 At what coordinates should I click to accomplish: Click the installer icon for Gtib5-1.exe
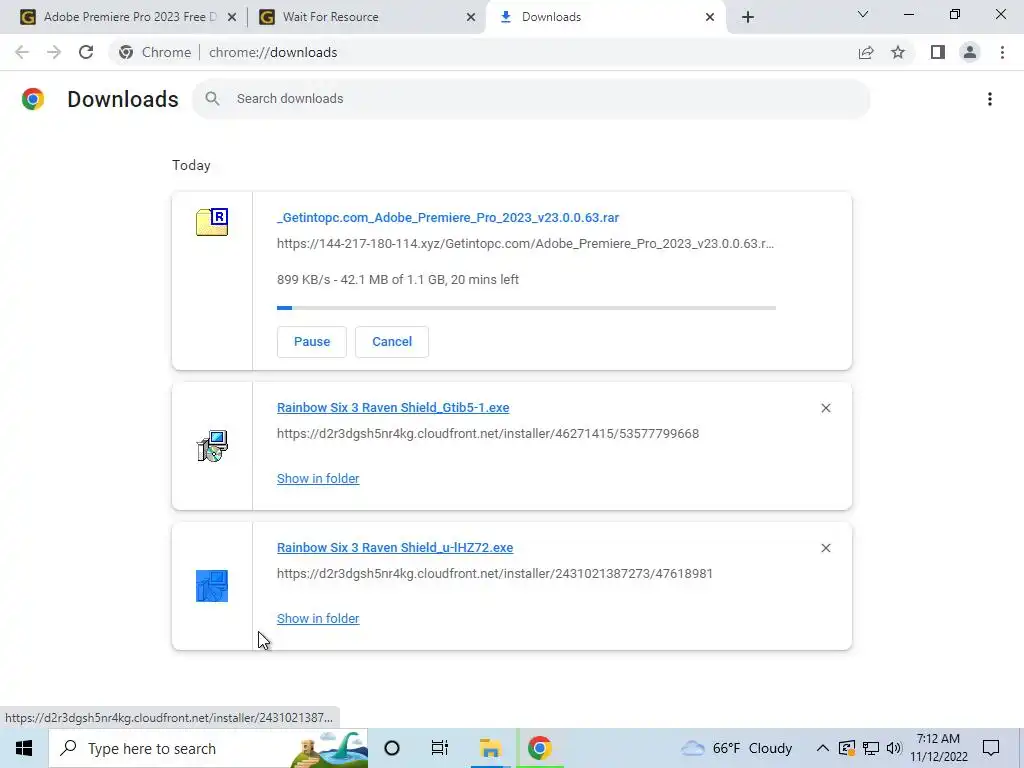click(212, 446)
